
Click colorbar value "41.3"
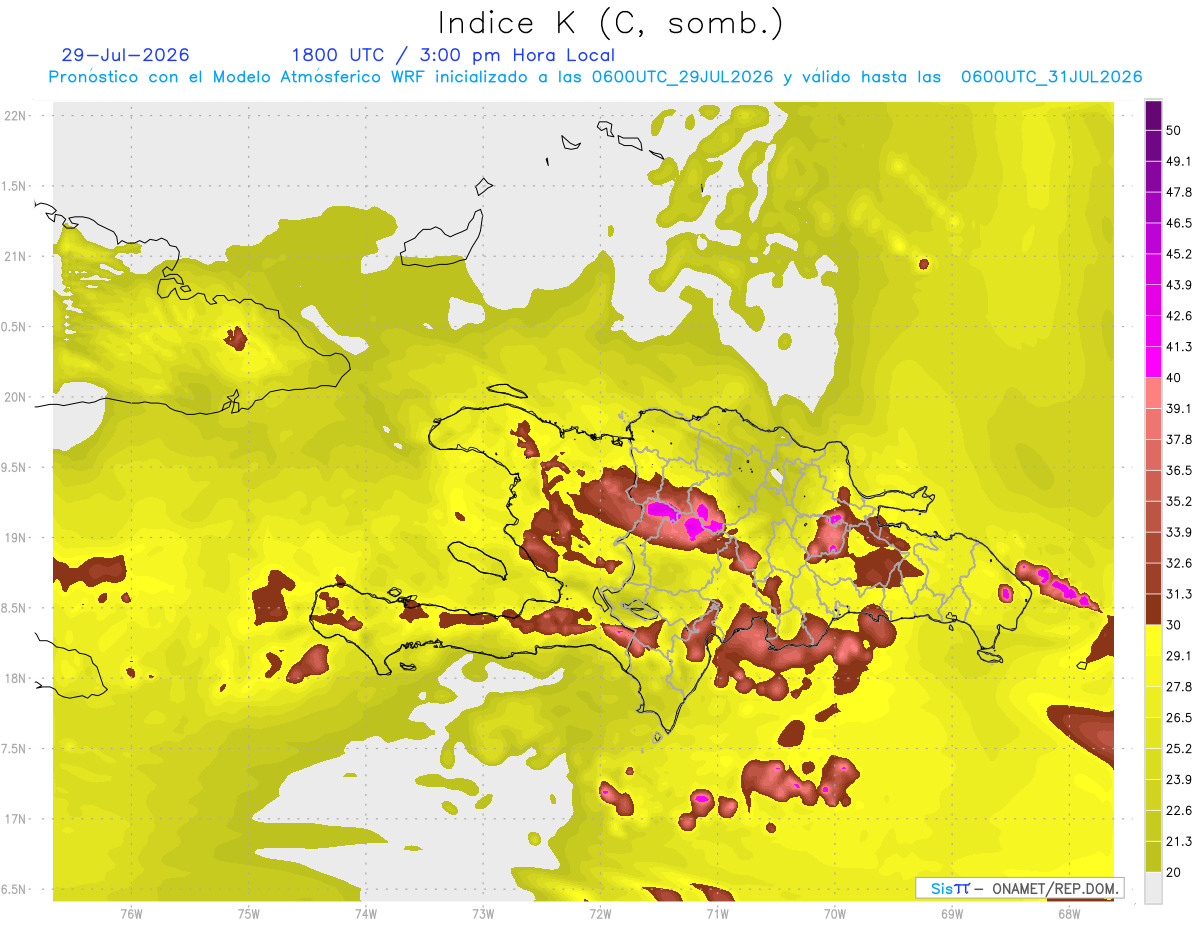click(1178, 347)
